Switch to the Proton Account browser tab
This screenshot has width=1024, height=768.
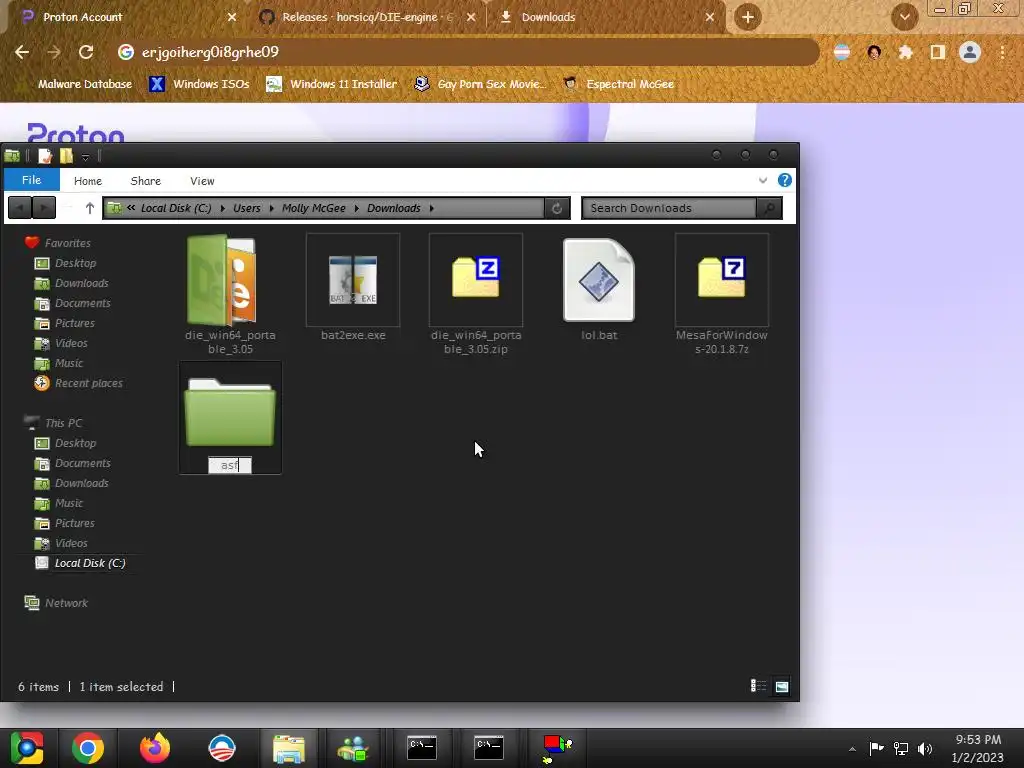(126, 17)
